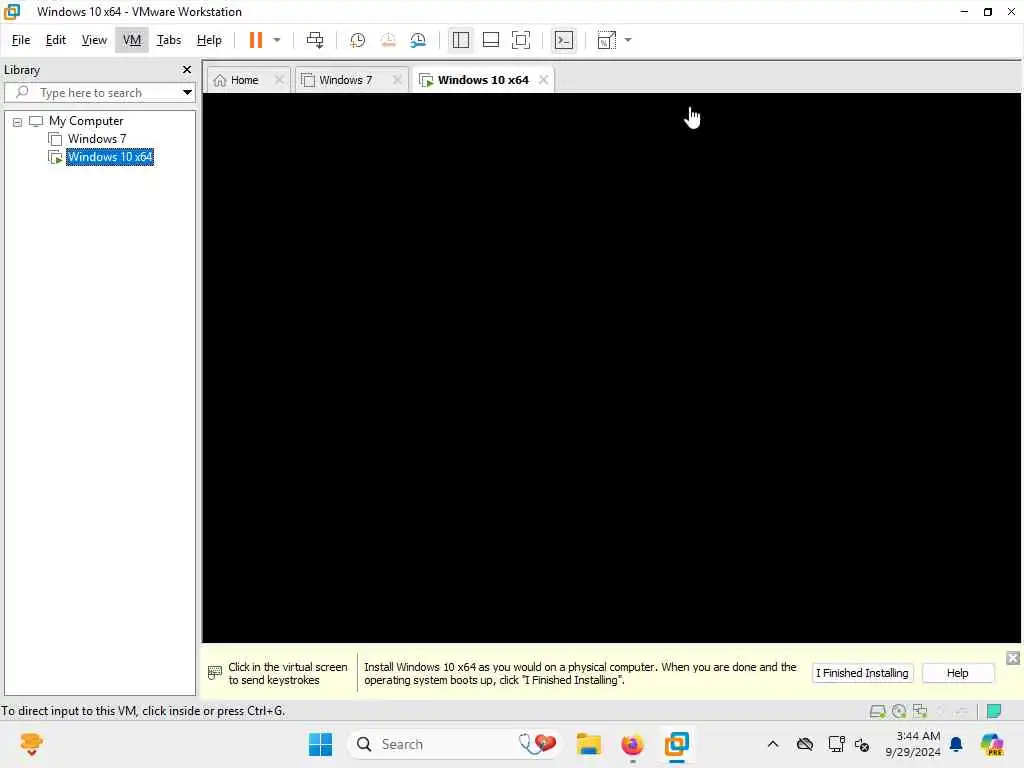Select My Computer in the library
1024x768 pixels.
click(x=86, y=121)
